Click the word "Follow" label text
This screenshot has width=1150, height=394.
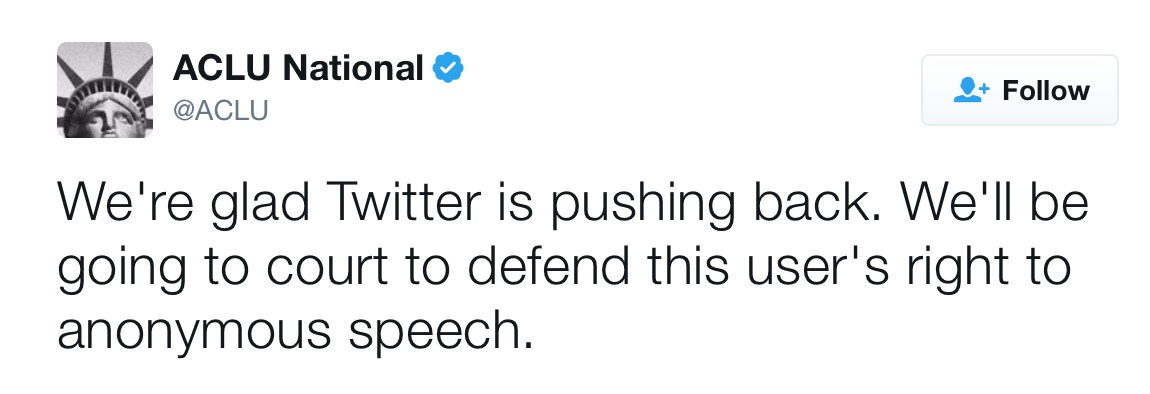tap(1045, 91)
